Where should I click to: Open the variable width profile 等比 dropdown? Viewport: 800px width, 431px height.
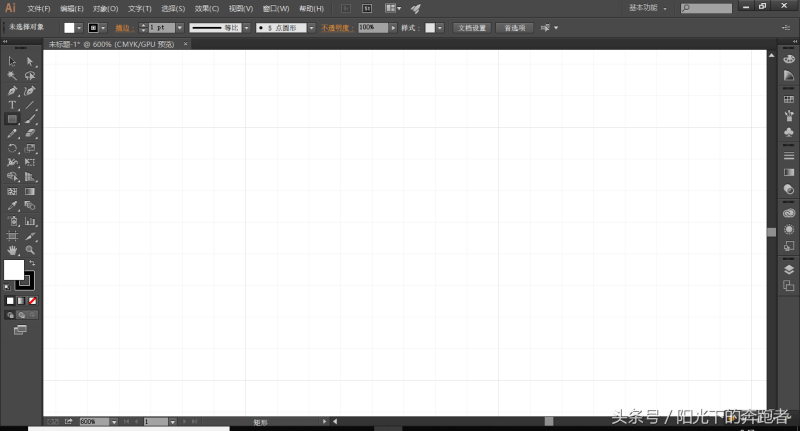(x=247, y=28)
